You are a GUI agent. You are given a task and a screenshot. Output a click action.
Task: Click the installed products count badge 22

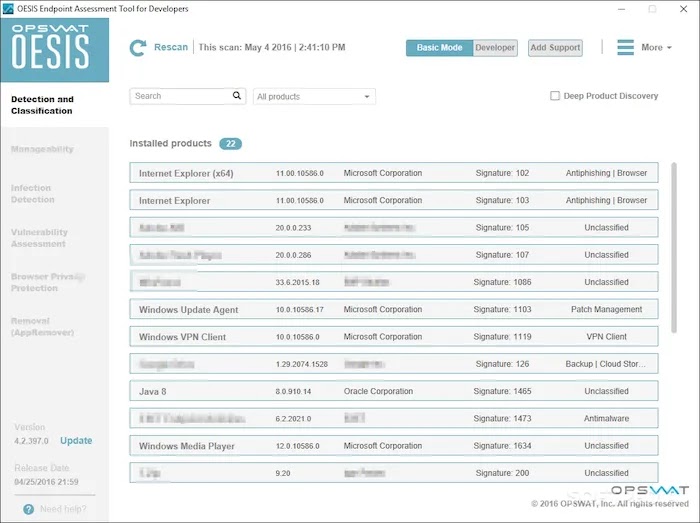[x=230, y=144]
